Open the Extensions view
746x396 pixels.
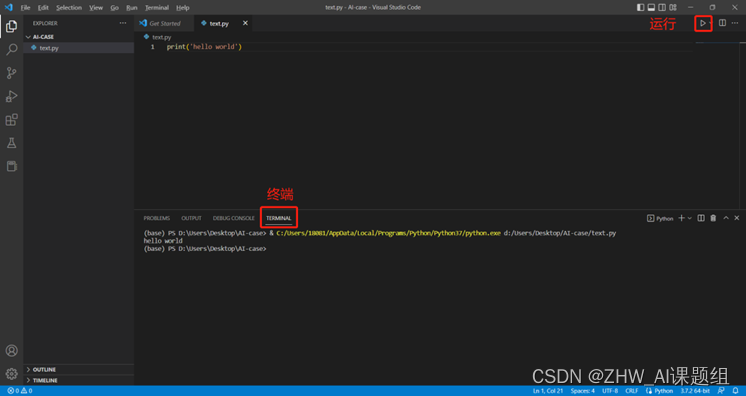11,119
